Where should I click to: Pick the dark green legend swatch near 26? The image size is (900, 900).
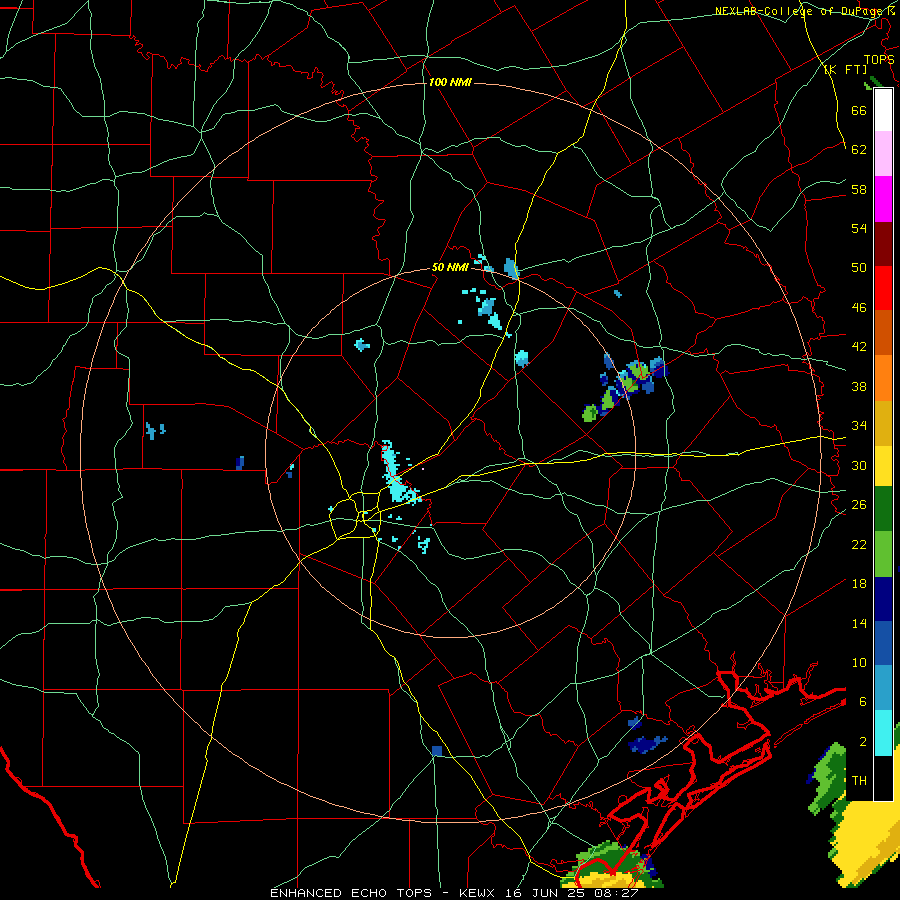[883, 509]
